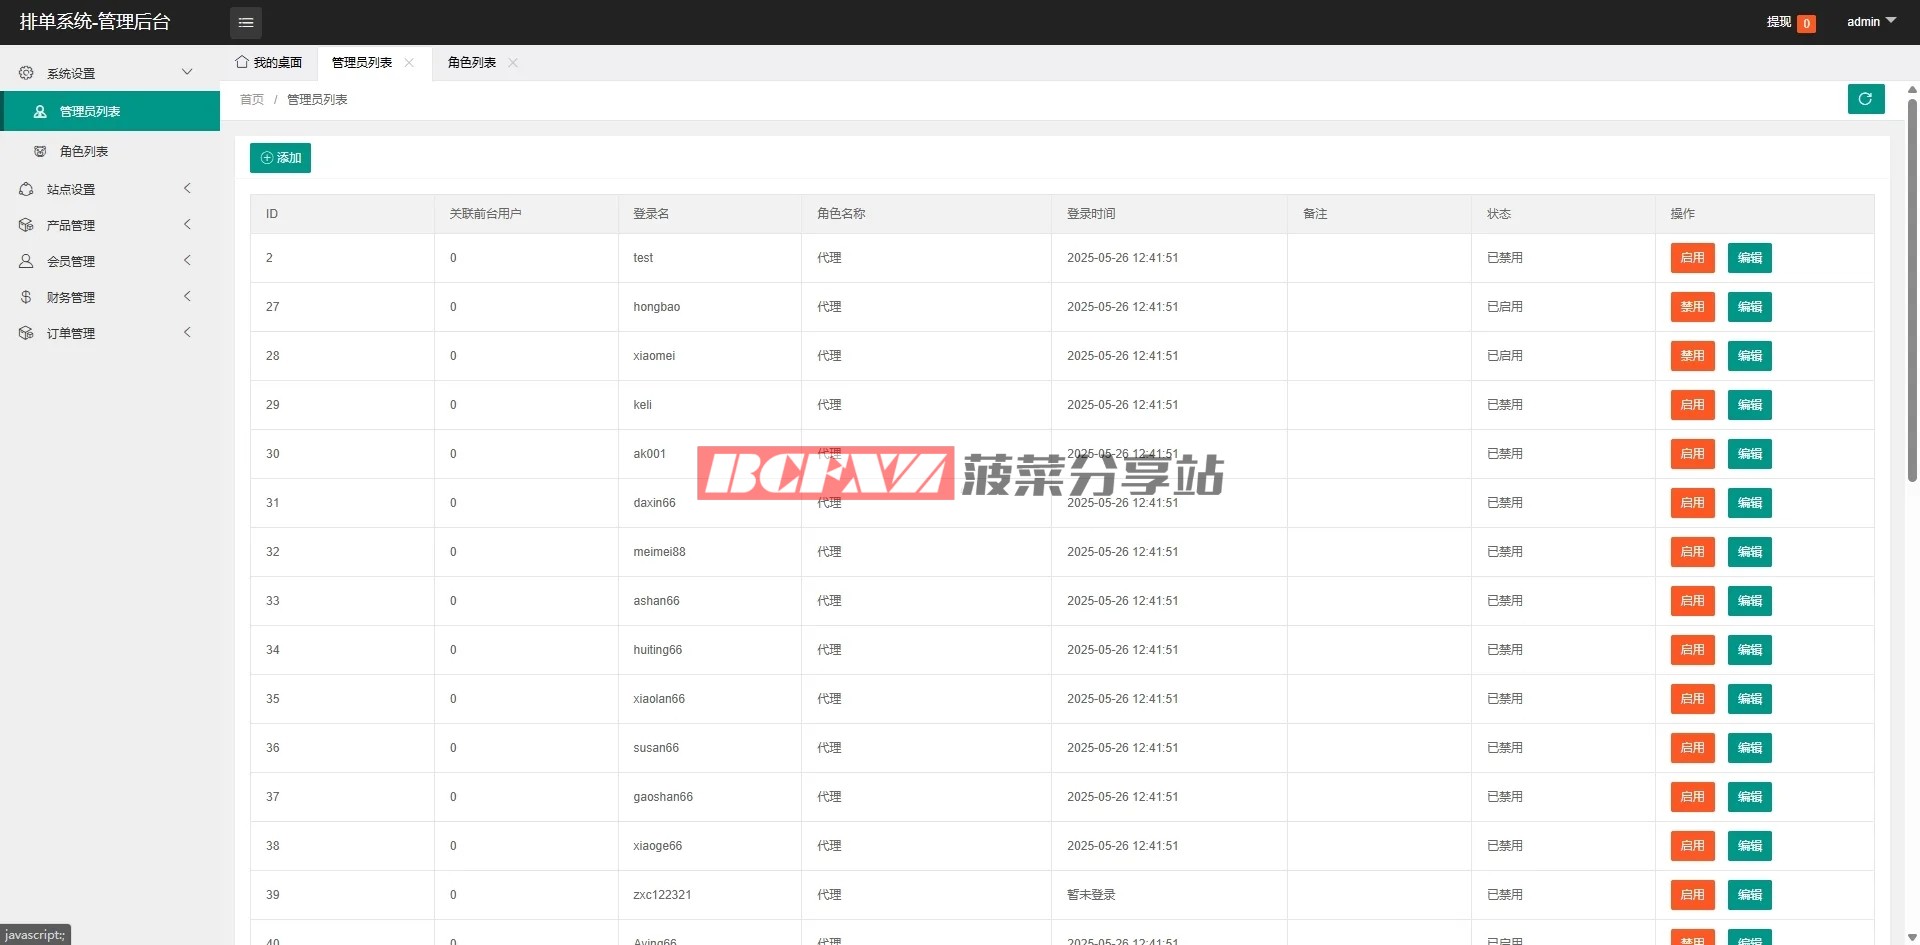Screen dimensions: 1920x945
Task: Disable the xiaomei admin account
Action: coord(1692,356)
